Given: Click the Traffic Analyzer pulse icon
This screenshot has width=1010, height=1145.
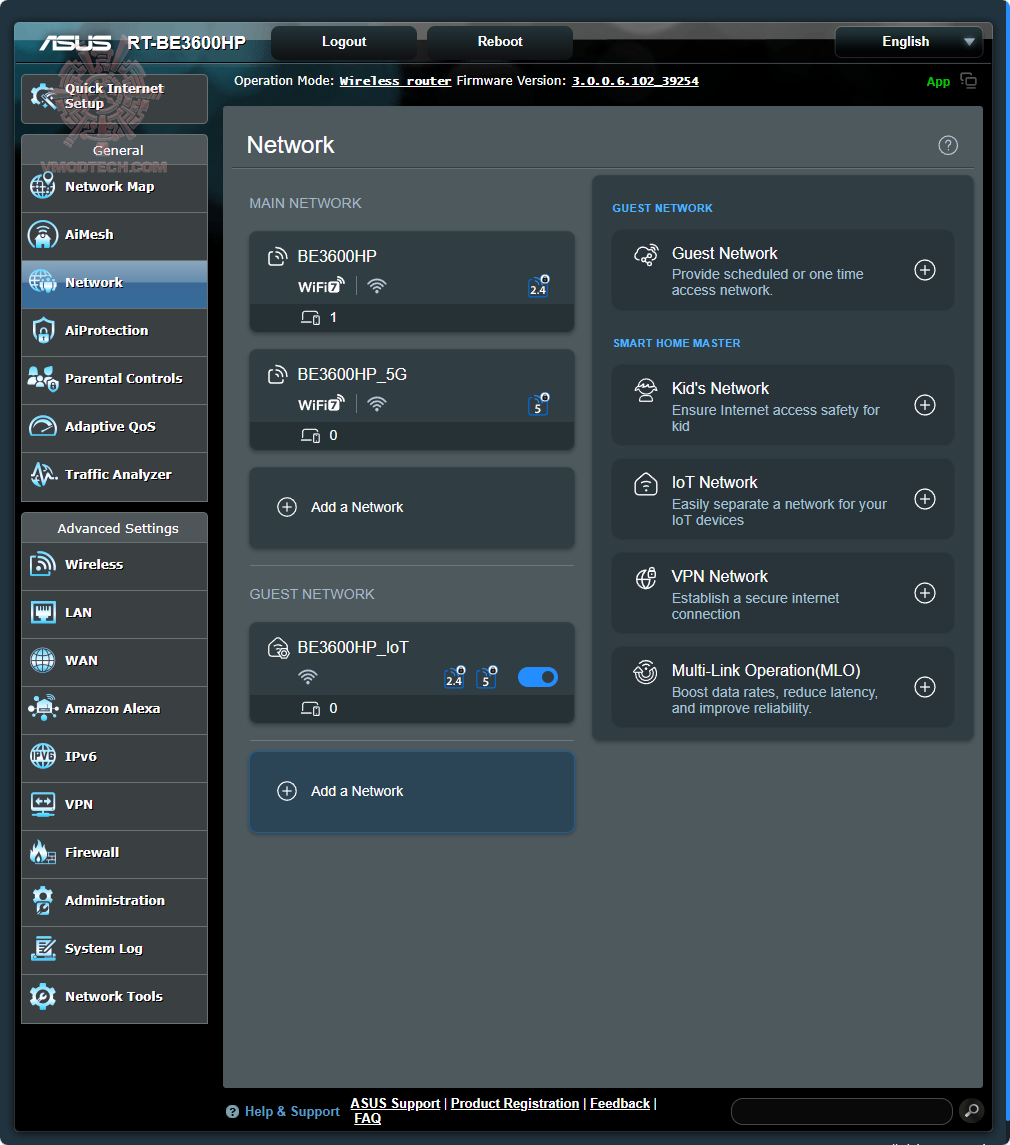Looking at the screenshot, I should (43, 474).
